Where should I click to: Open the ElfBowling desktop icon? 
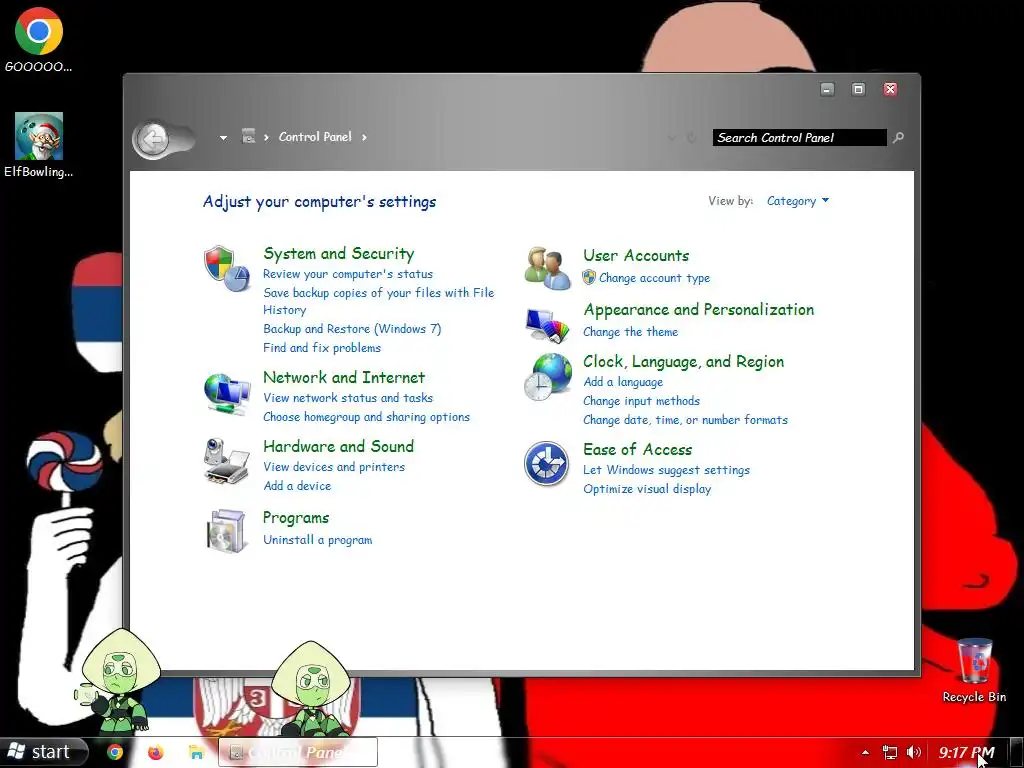(39, 145)
